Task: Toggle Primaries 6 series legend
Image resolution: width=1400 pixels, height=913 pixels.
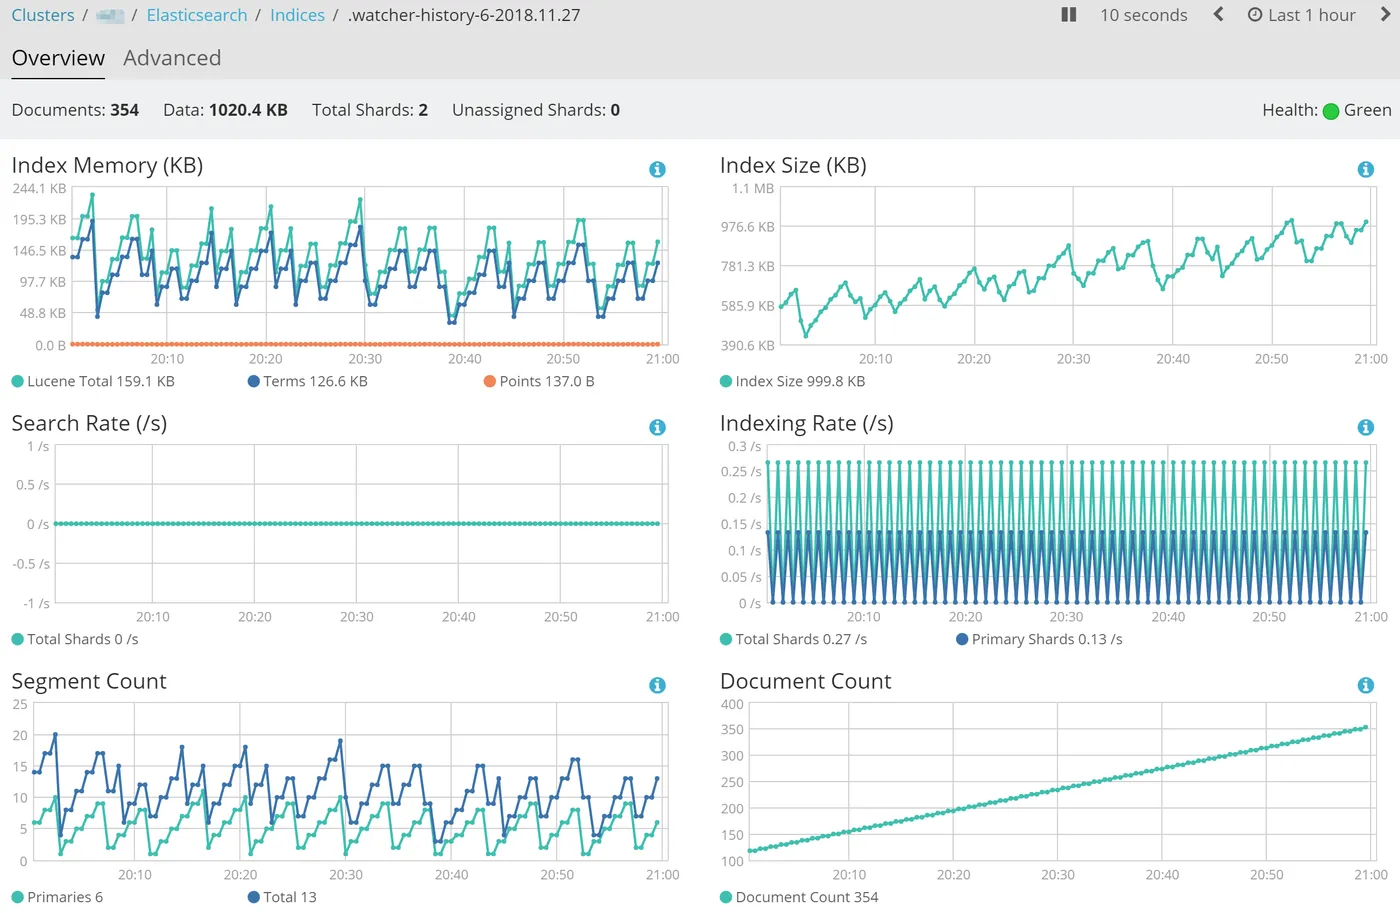Action: tap(57, 897)
